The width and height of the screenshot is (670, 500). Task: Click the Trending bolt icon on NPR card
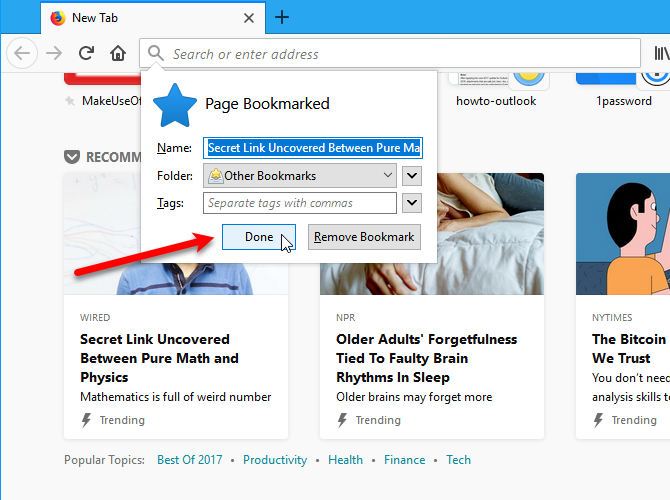342,420
